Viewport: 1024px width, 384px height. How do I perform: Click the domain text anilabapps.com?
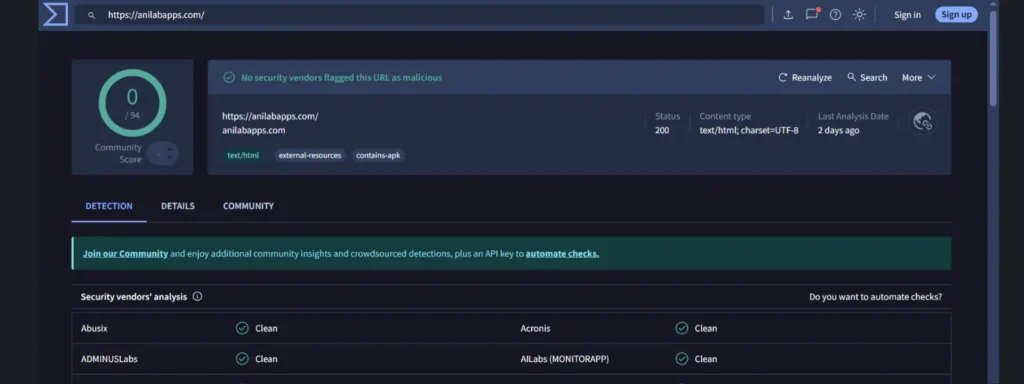253,130
